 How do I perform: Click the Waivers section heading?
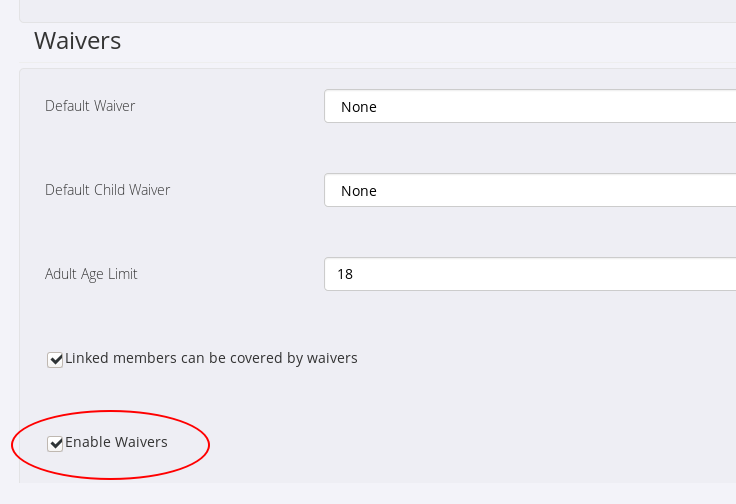[77, 41]
